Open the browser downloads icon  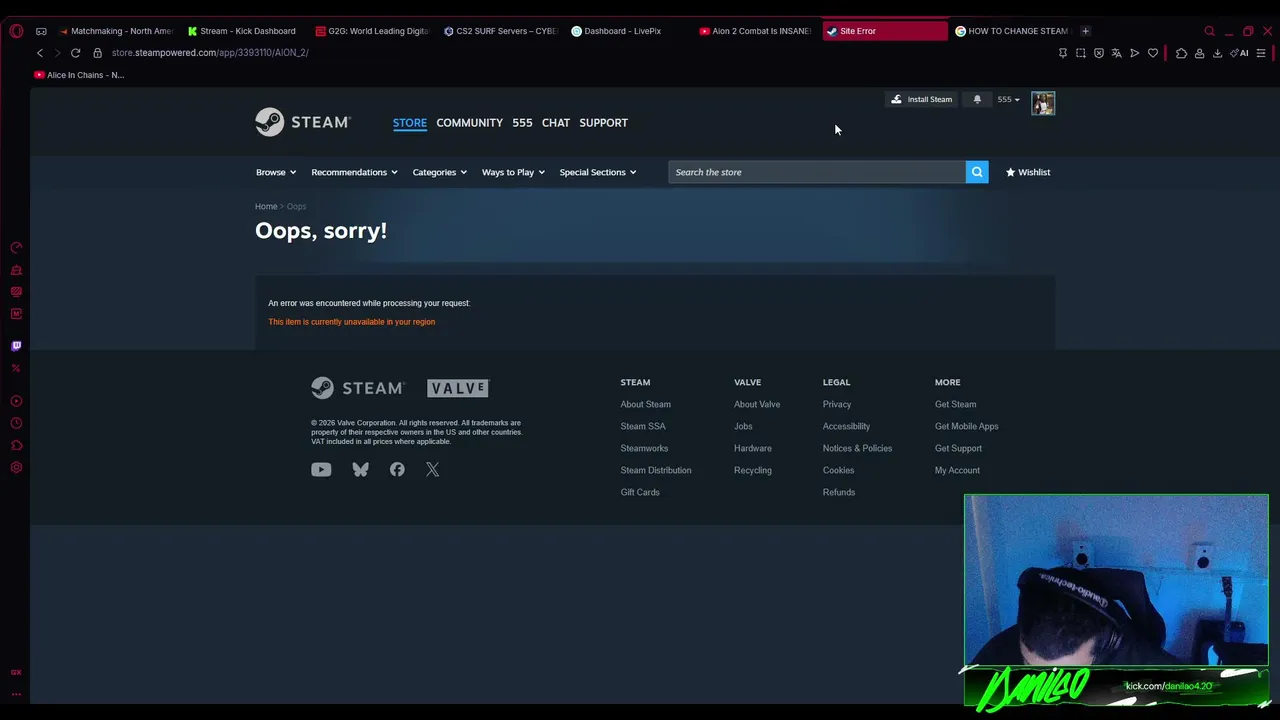click(1217, 53)
